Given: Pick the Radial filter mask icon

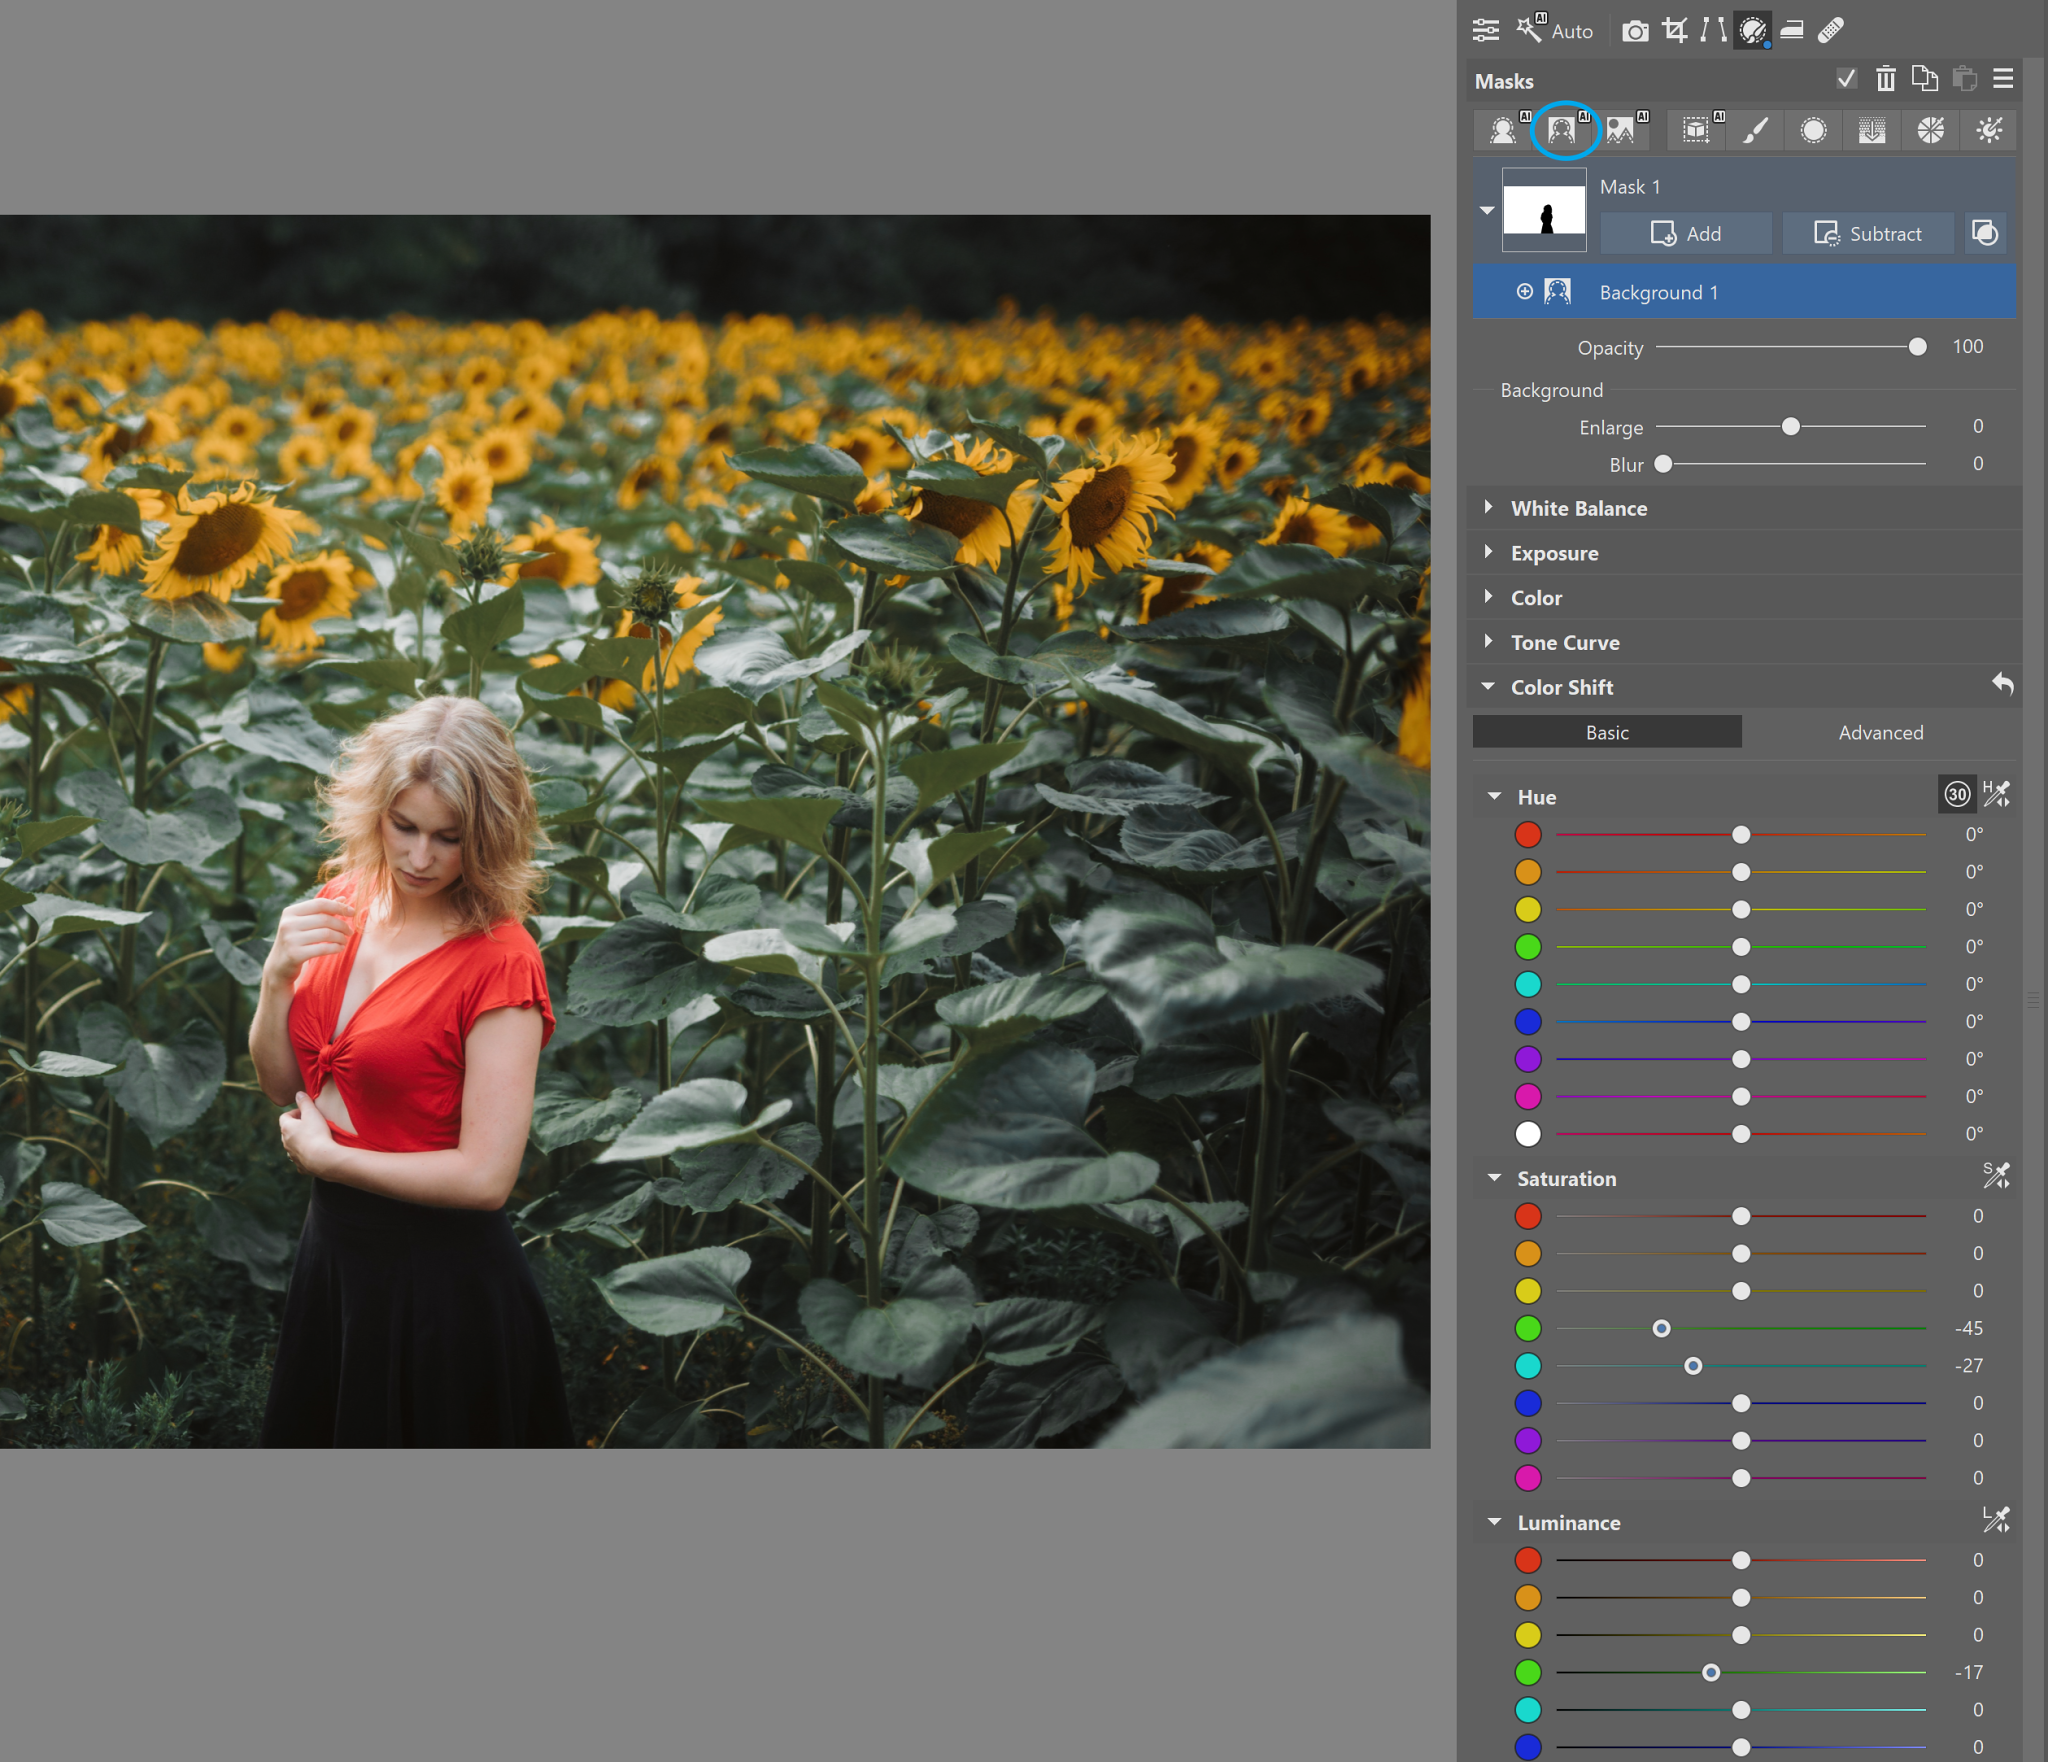Looking at the screenshot, I should [1813, 131].
